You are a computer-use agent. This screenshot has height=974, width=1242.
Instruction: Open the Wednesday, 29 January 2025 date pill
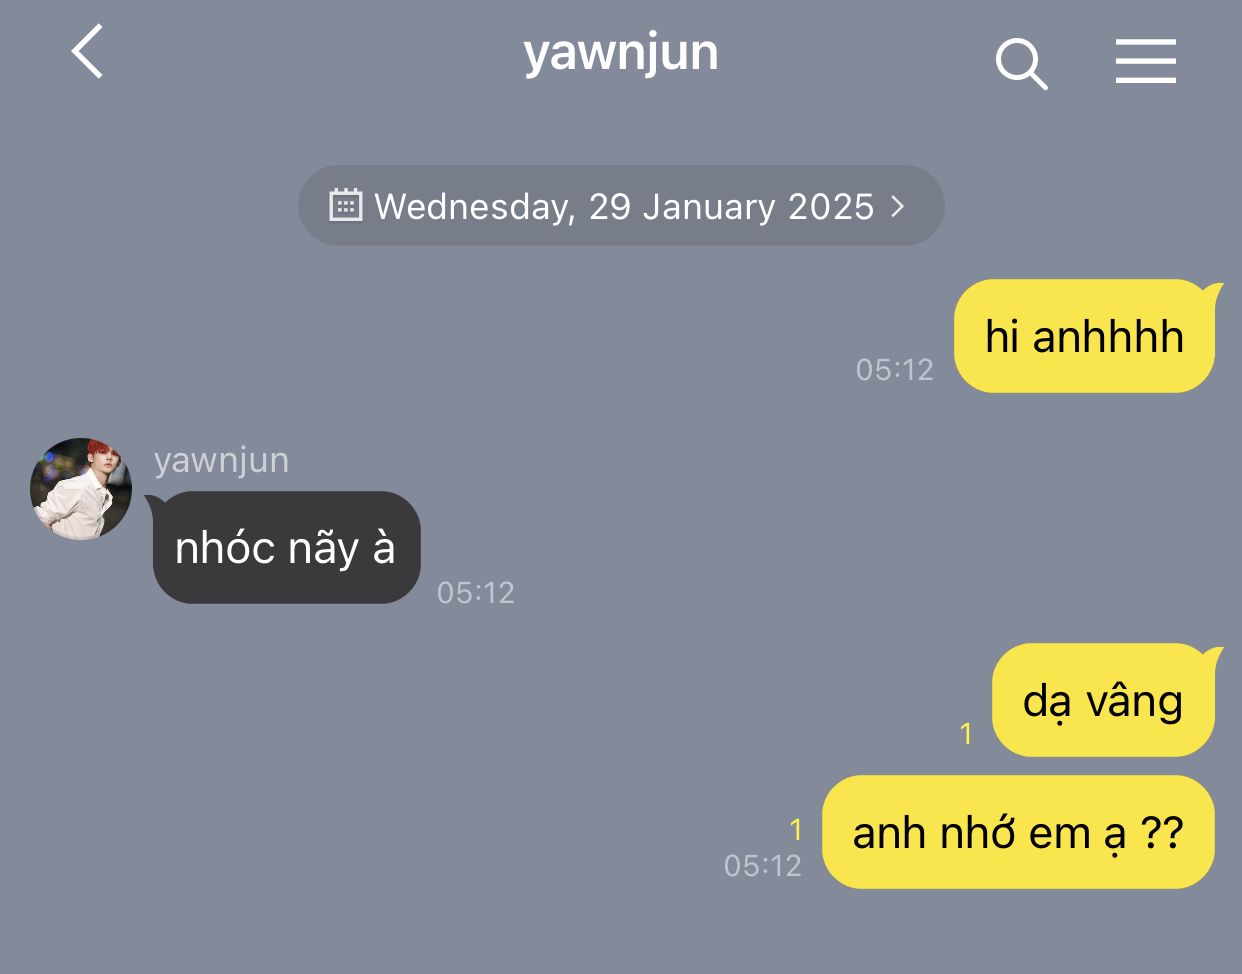pyautogui.click(x=621, y=206)
